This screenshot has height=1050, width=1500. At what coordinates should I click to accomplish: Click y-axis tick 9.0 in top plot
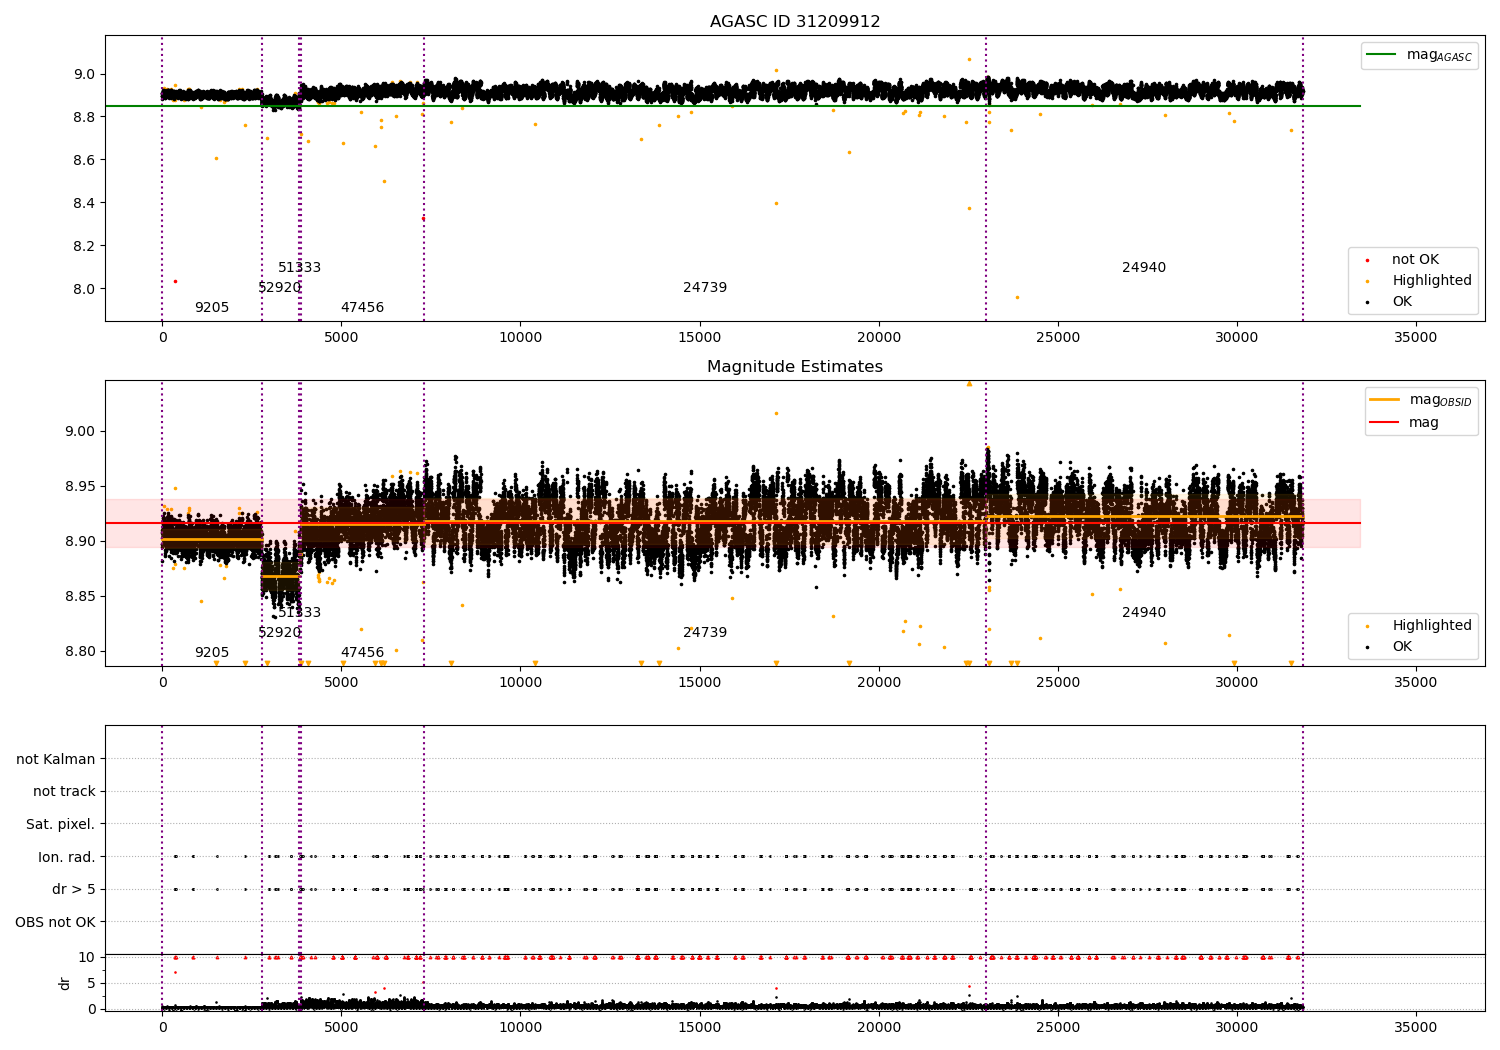point(85,74)
